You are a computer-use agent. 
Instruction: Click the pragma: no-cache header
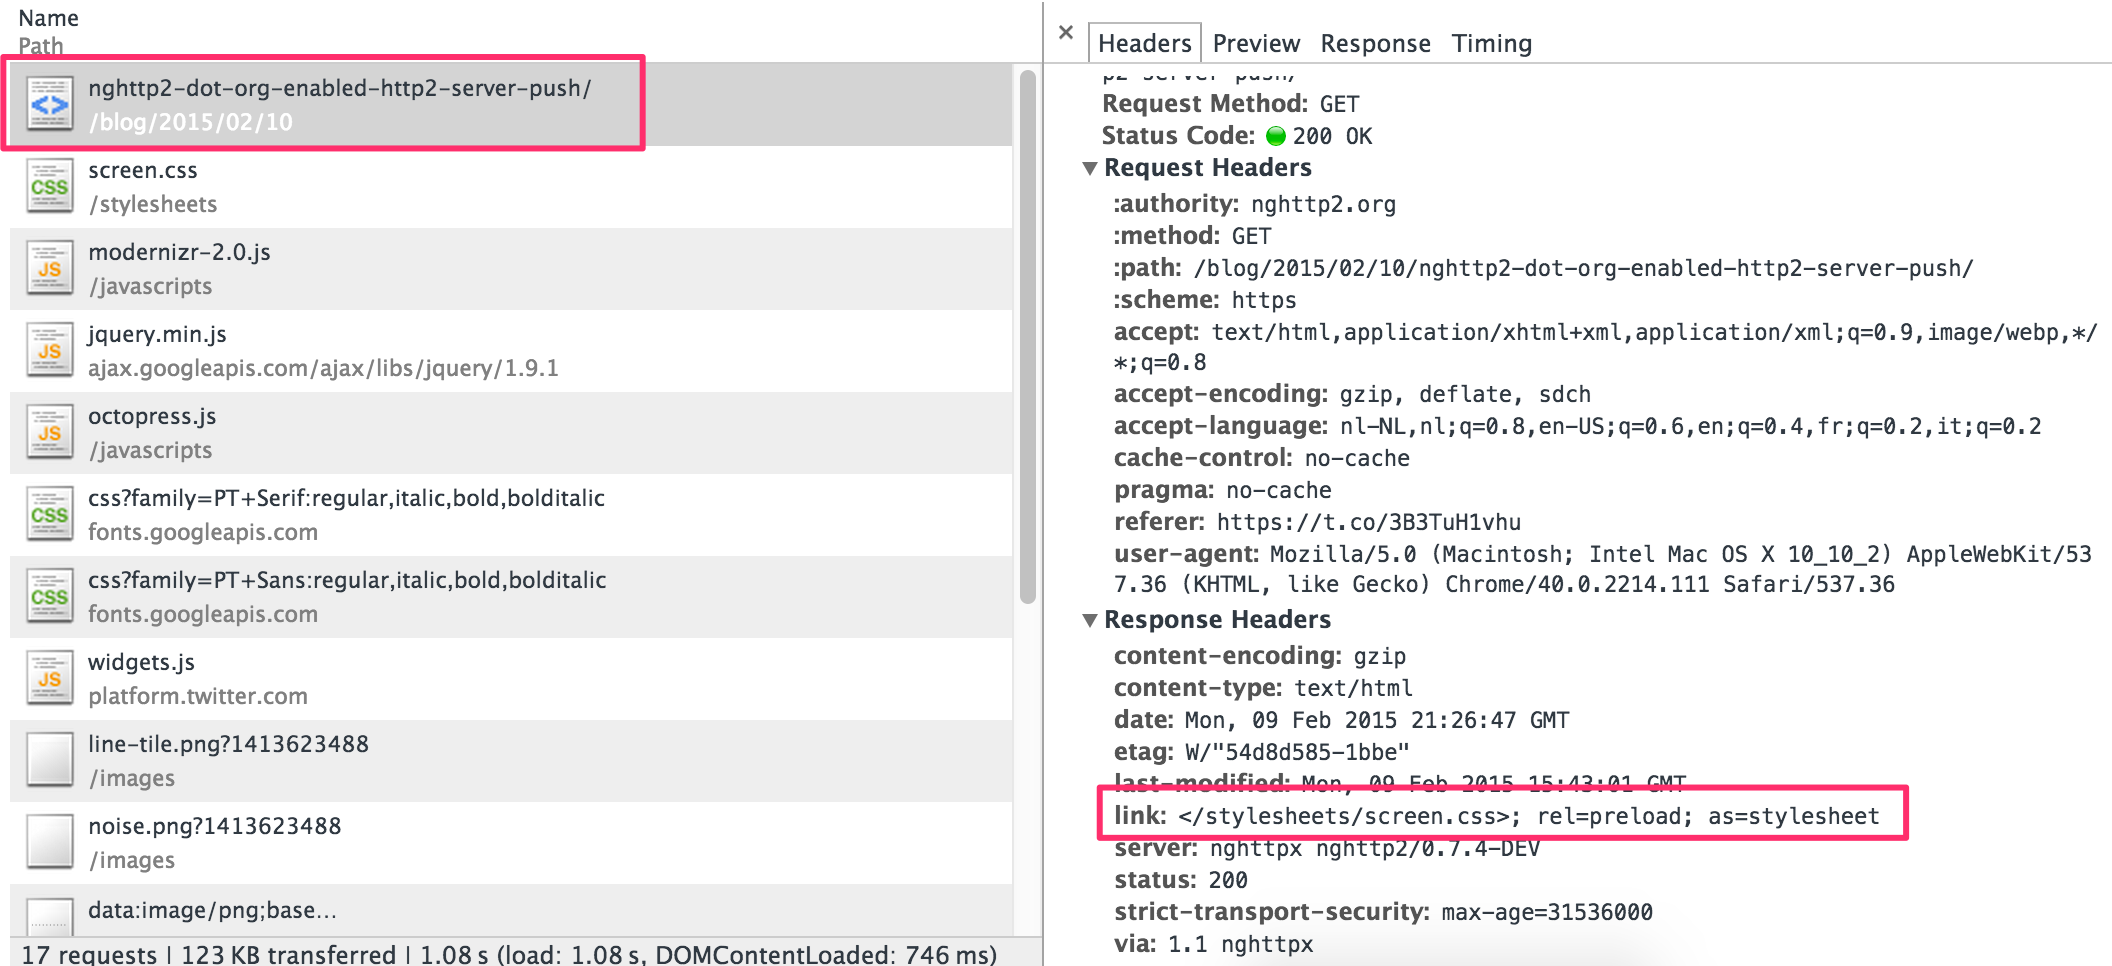click(x=1222, y=490)
